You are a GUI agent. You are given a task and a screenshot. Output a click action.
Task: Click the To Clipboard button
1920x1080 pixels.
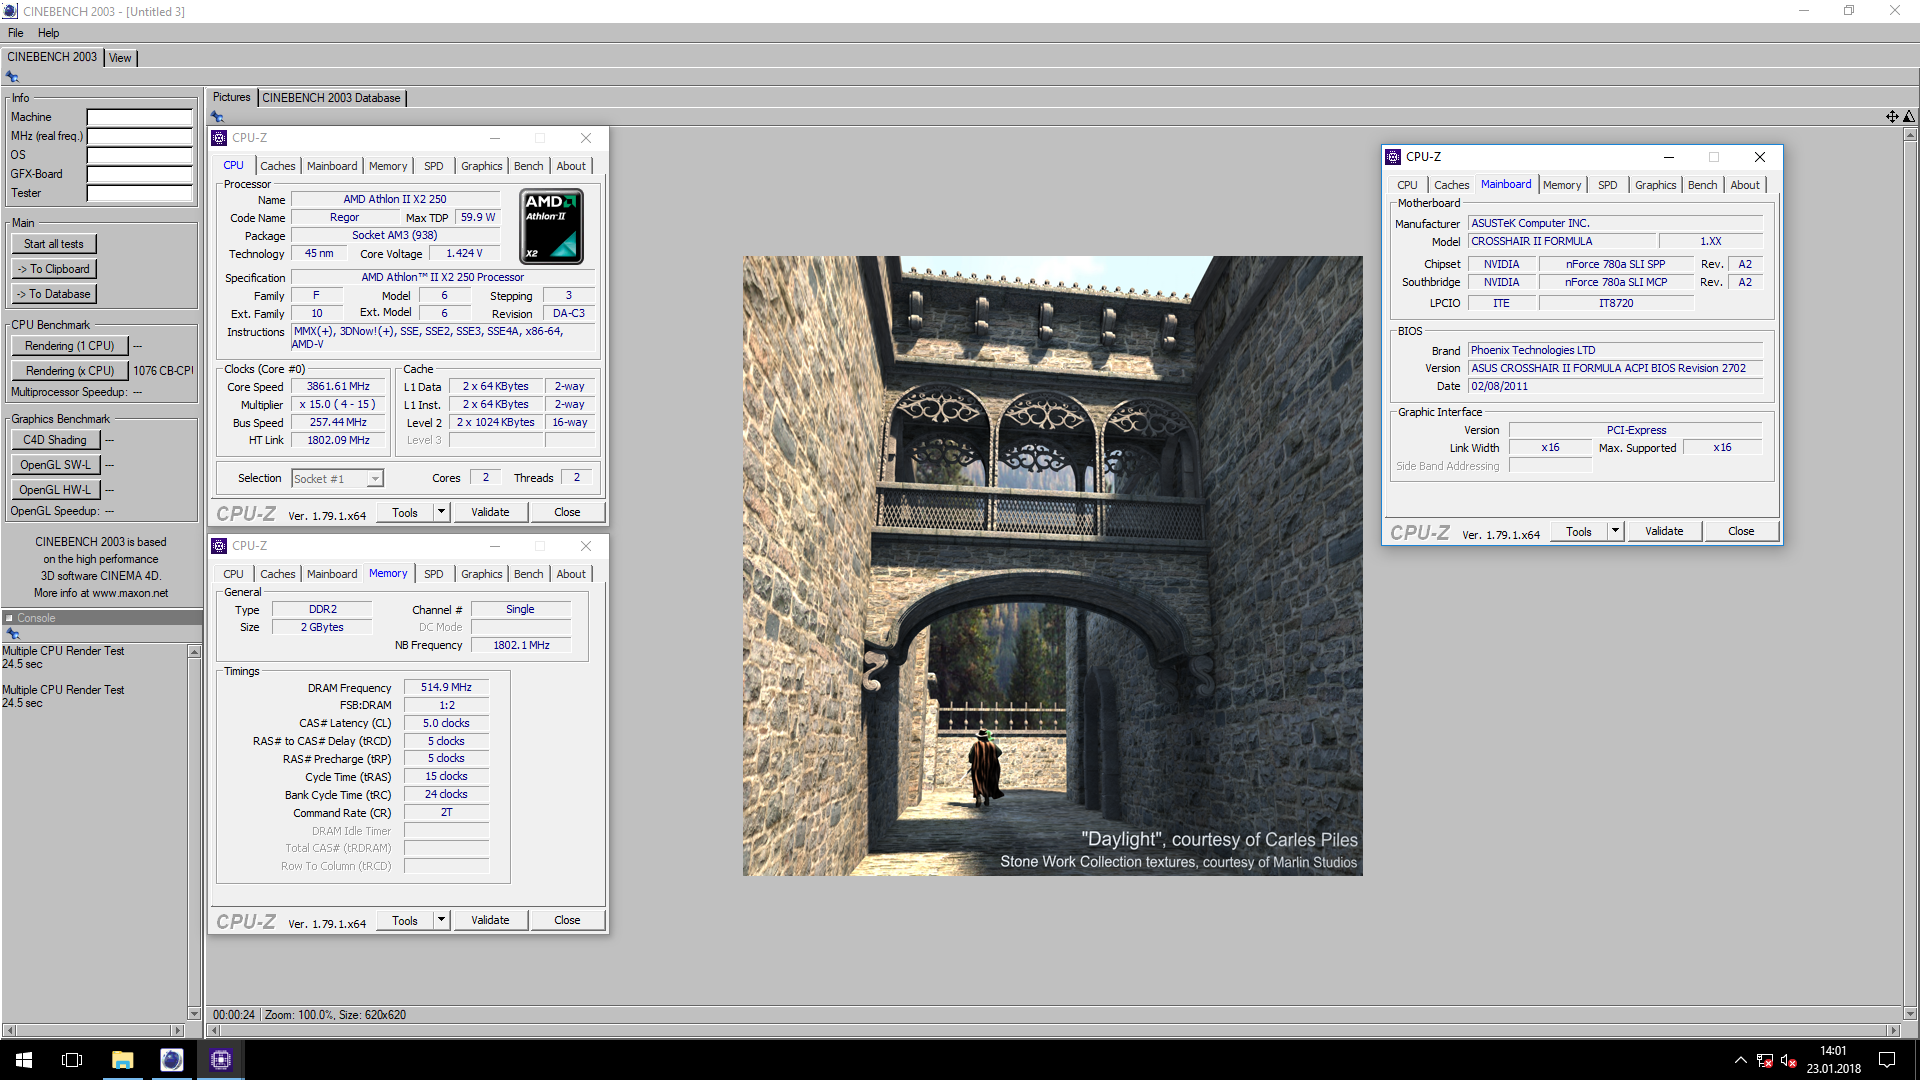[x=54, y=269]
